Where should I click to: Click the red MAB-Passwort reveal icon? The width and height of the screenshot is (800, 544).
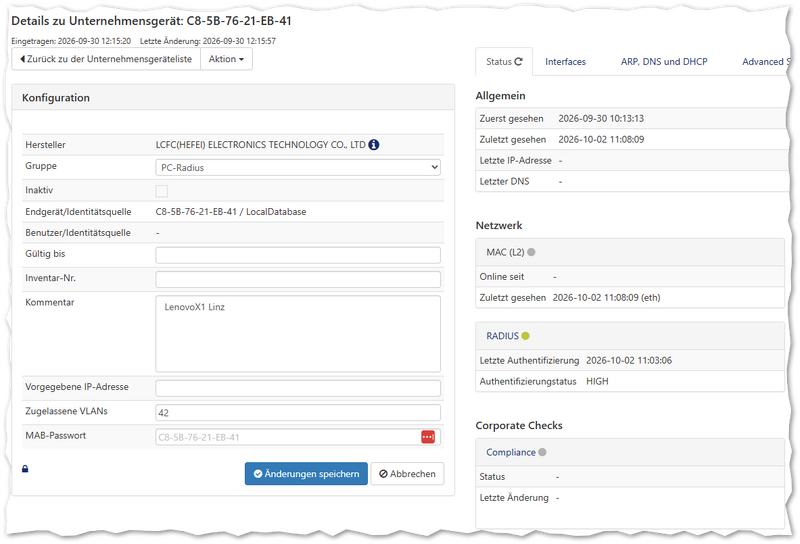[428, 437]
